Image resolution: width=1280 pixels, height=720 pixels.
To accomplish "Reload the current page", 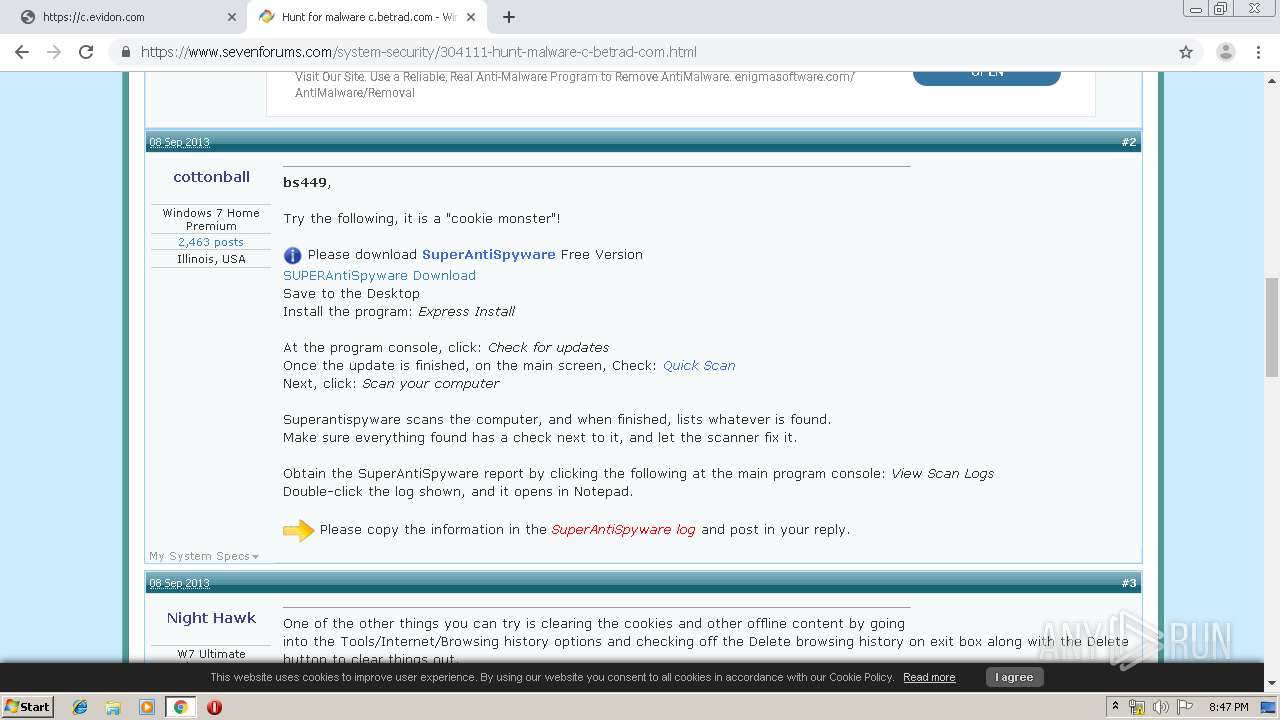I will [x=86, y=52].
